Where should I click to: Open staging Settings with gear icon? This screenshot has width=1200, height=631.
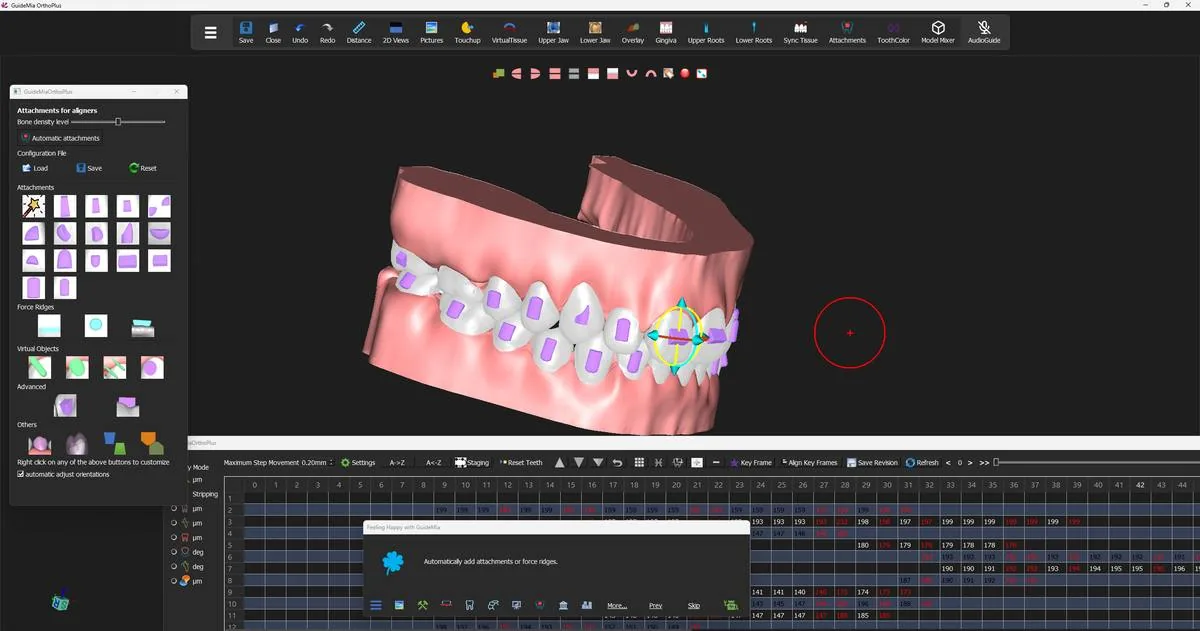tap(358, 462)
